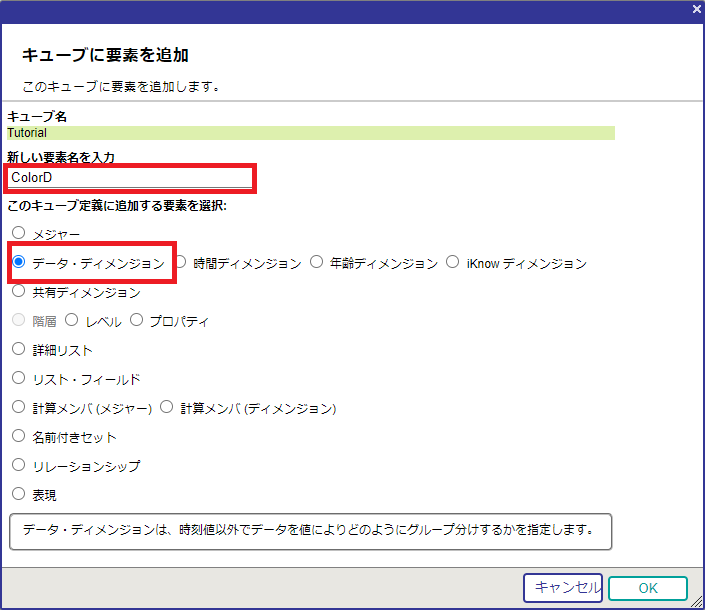
Task: Choose the 時間ディメンション radio button
Action: click(182, 262)
